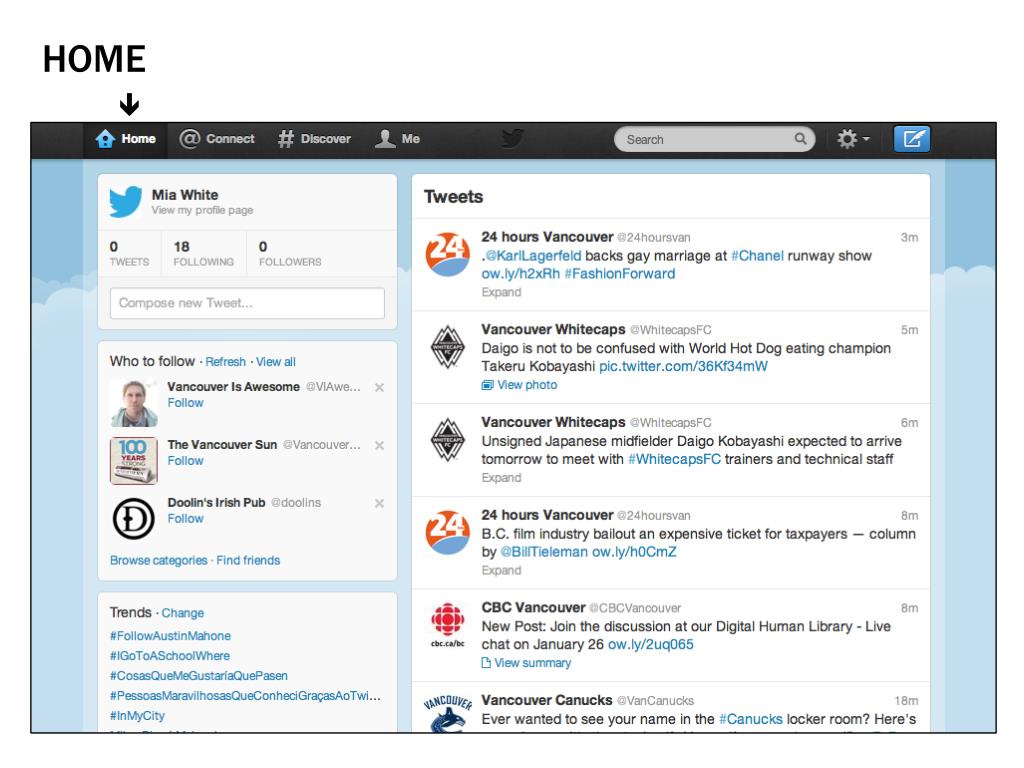Open the ow.ly/h0CmZ link
The height and width of the screenshot is (768, 1024).
pos(634,552)
